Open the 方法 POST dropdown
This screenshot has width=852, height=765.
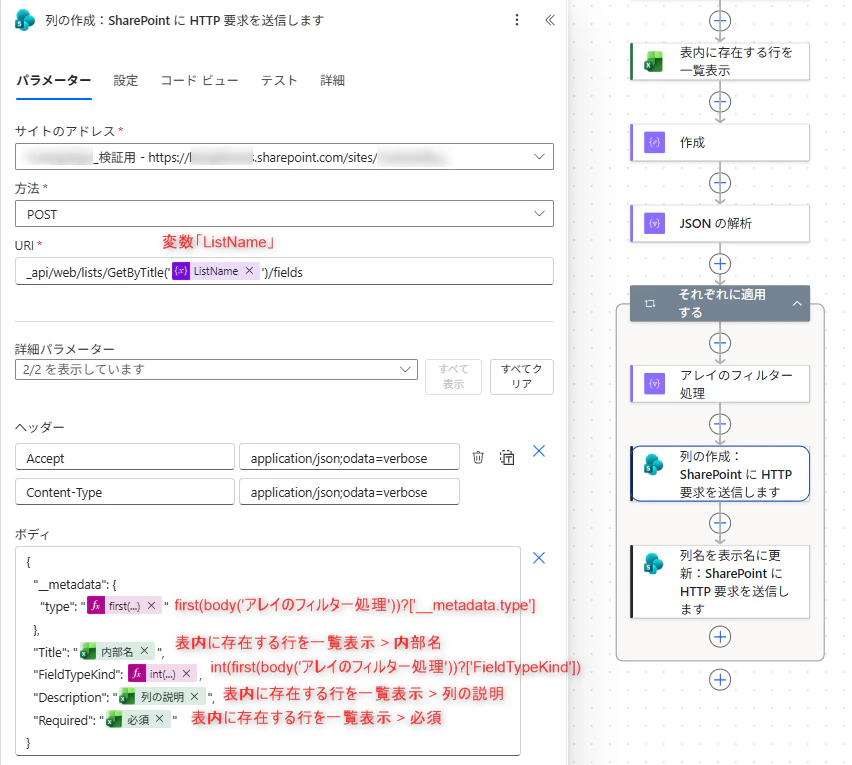pyautogui.click(x=284, y=214)
